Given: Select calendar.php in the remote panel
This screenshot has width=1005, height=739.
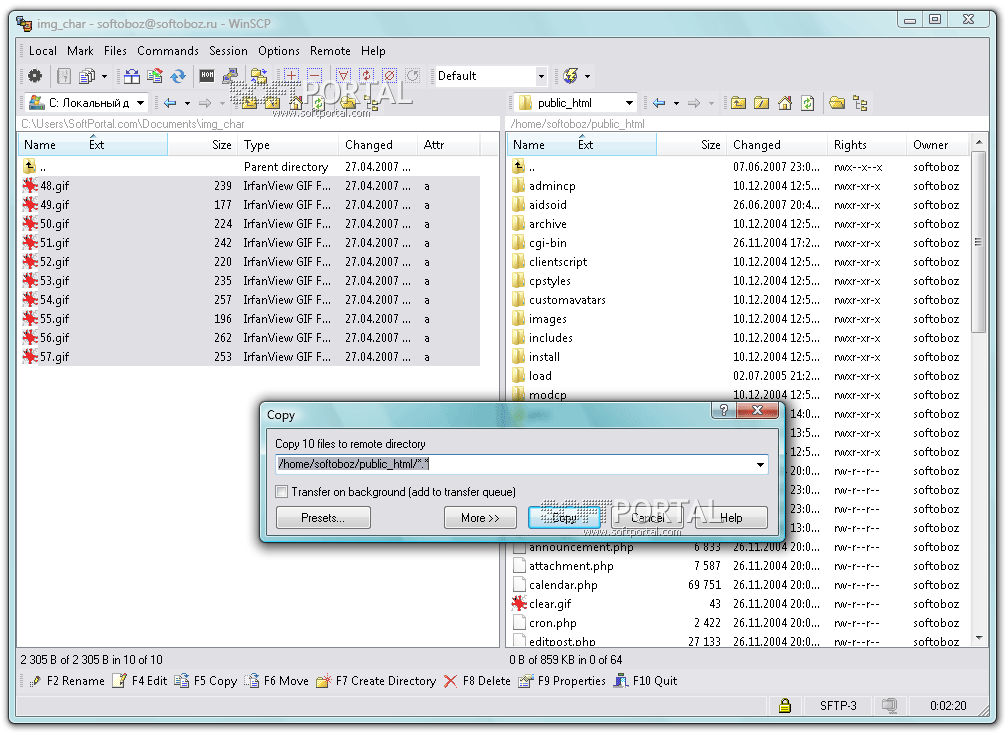Looking at the screenshot, I should [x=563, y=585].
